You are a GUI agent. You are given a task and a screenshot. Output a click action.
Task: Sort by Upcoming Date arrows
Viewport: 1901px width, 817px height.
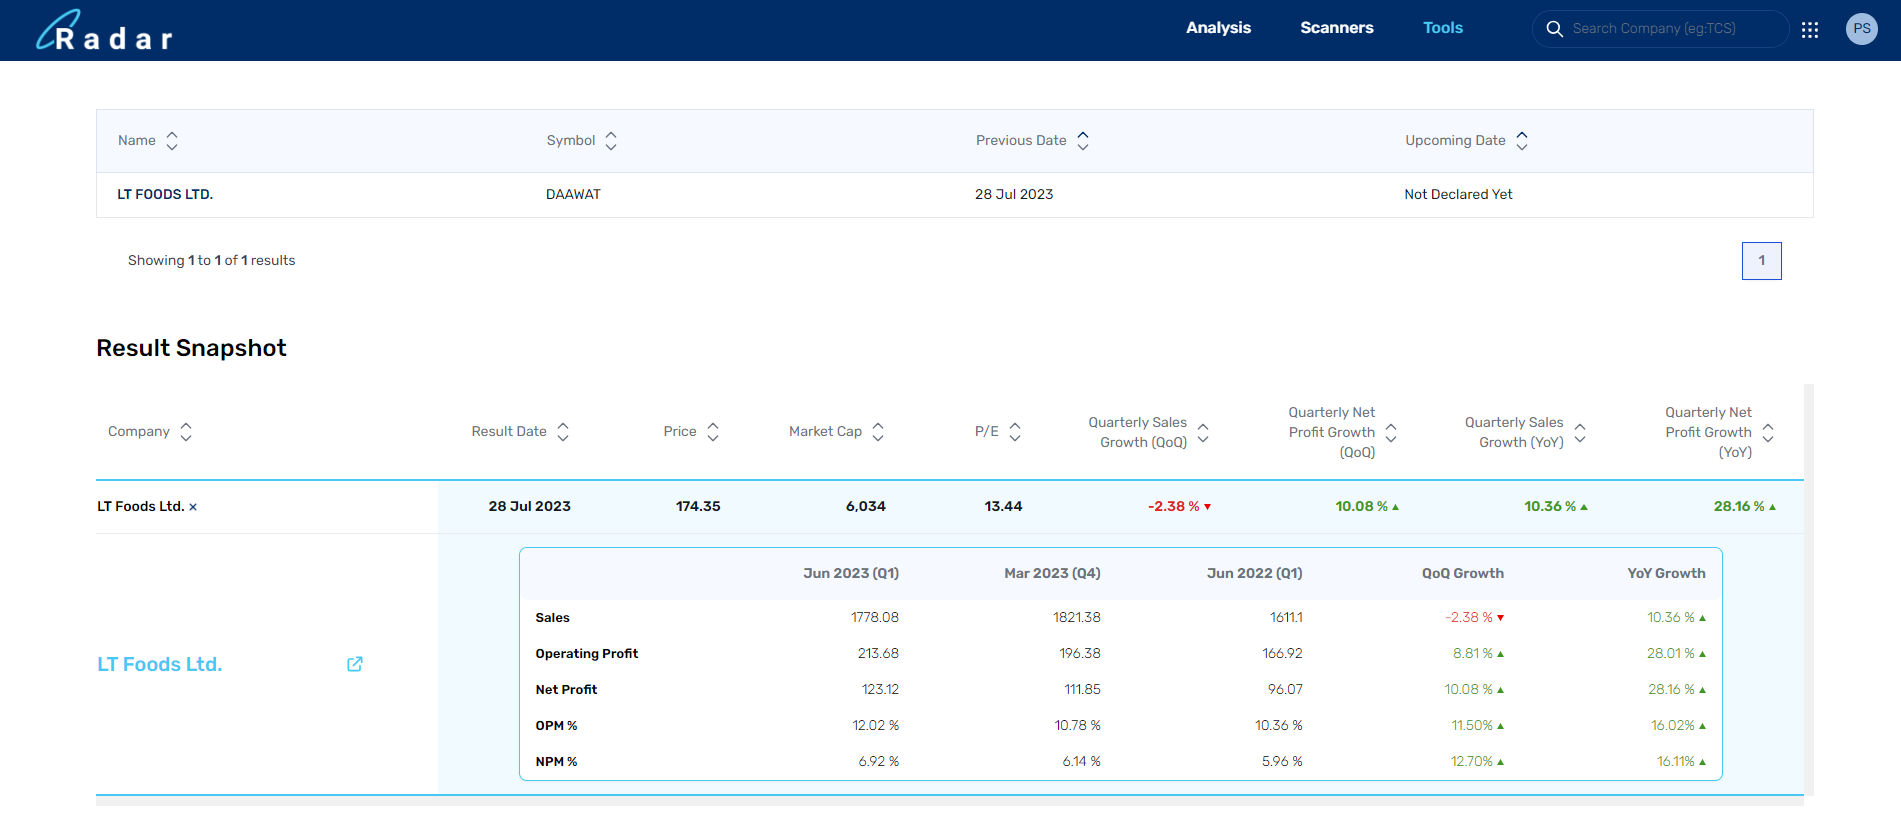pyautogui.click(x=1522, y=141)
